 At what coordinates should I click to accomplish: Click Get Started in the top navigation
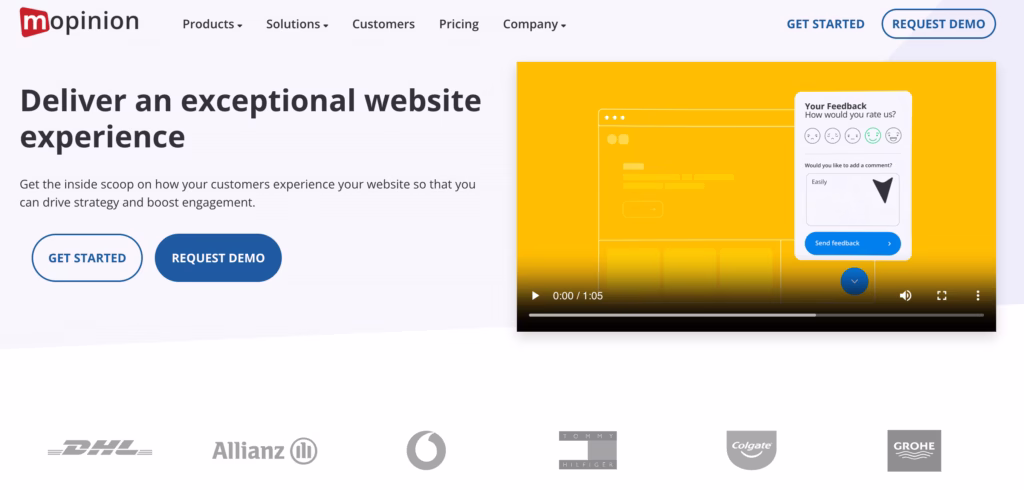pos(825,24)
